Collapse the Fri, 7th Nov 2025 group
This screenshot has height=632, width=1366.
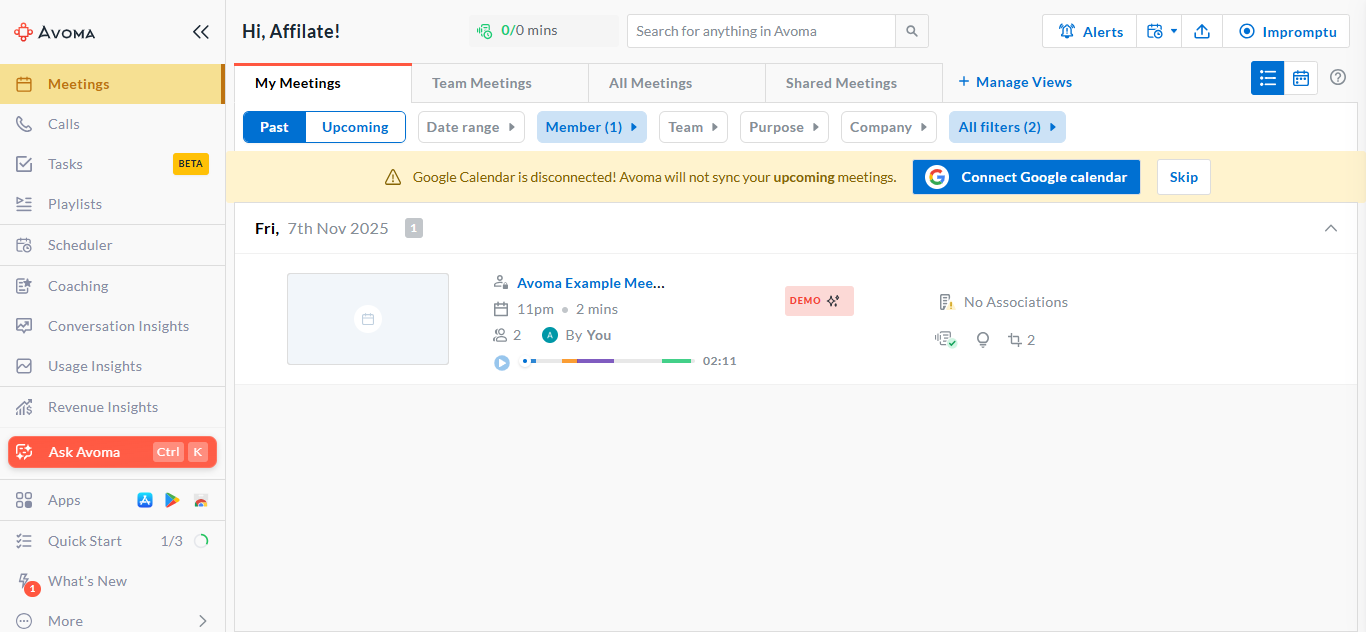pyautogui.click(x=1330, y=228)
